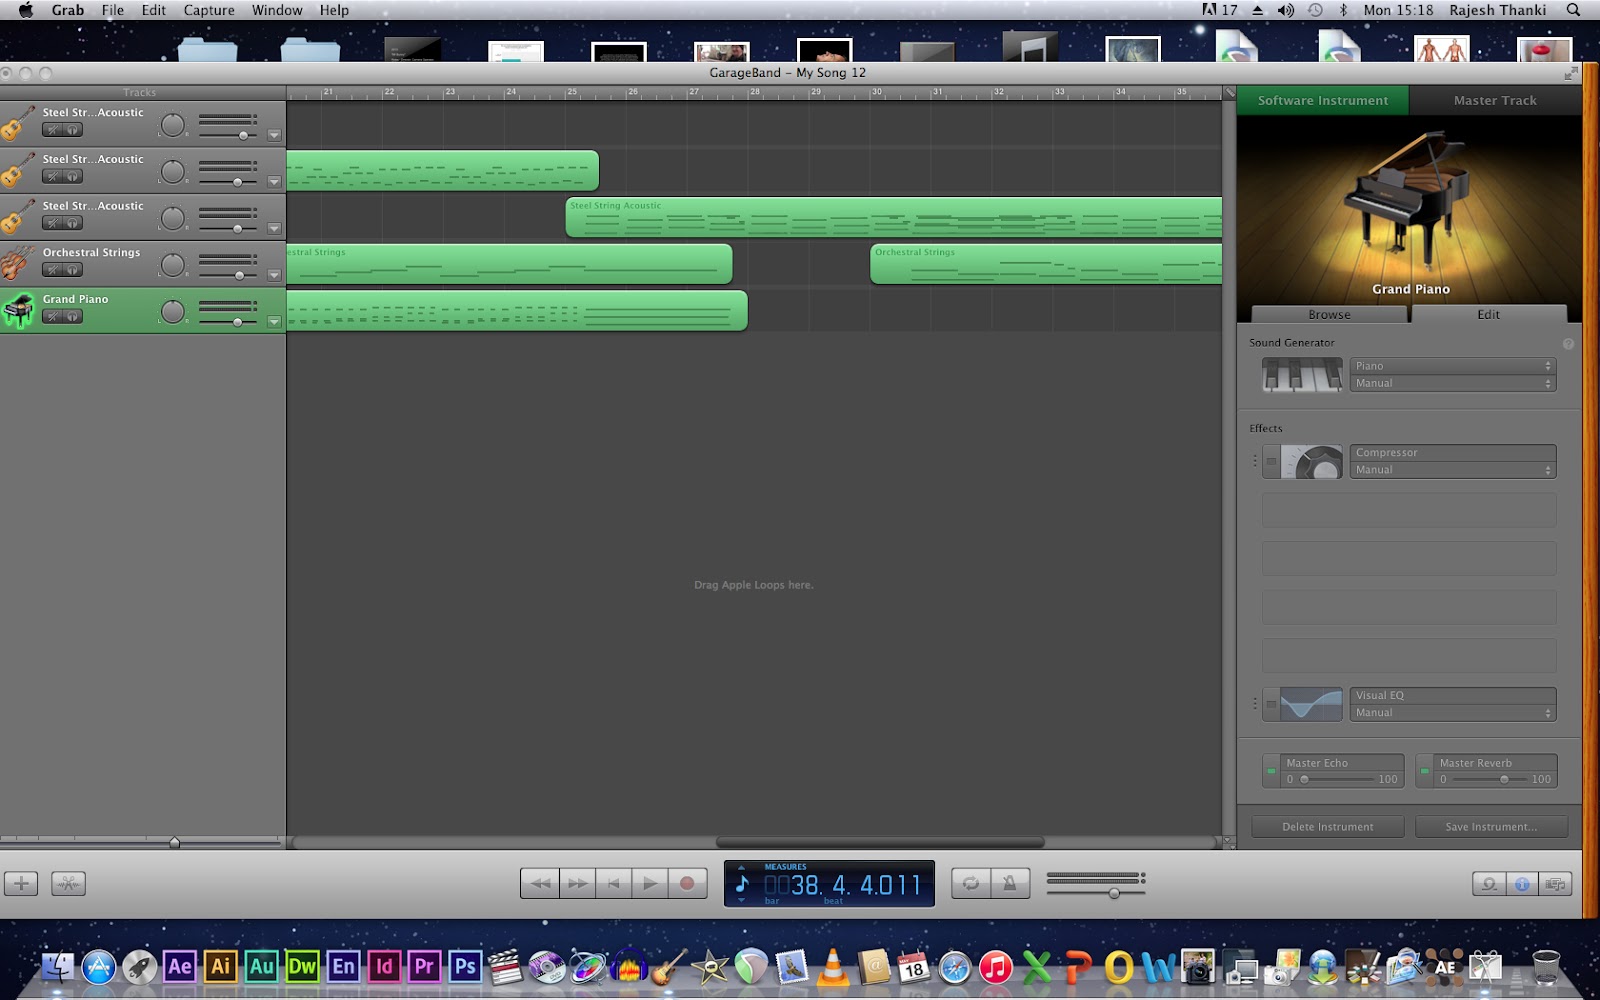Image resolution: width=1600 pixels, height=1000 pixels.
Task: Open the Compressor Manual preset dropdown
Action: (x=1453, y=470)
